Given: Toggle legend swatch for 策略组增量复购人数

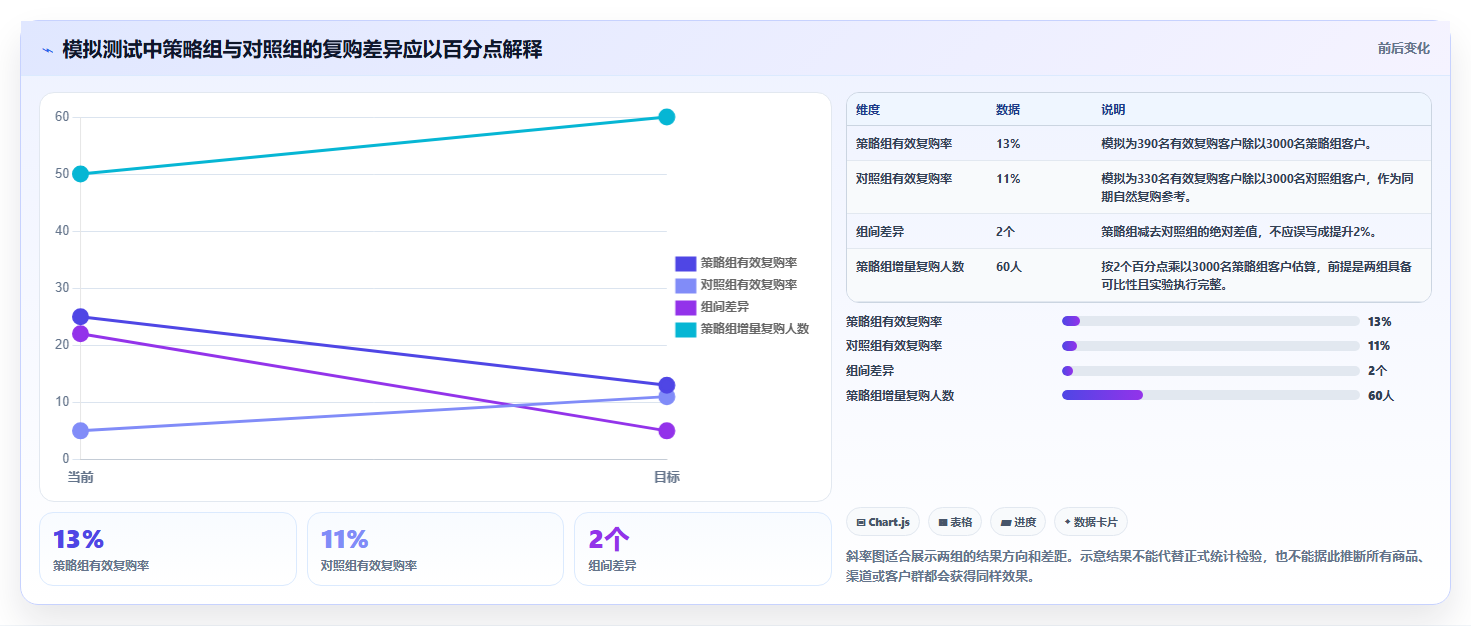Looking at the screenshot, I should coord(685,329).
